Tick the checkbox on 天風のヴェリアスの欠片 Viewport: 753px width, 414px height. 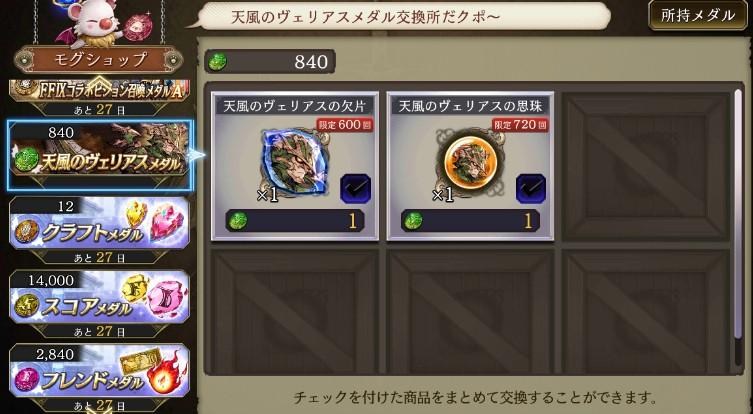(x=355, y=189)
